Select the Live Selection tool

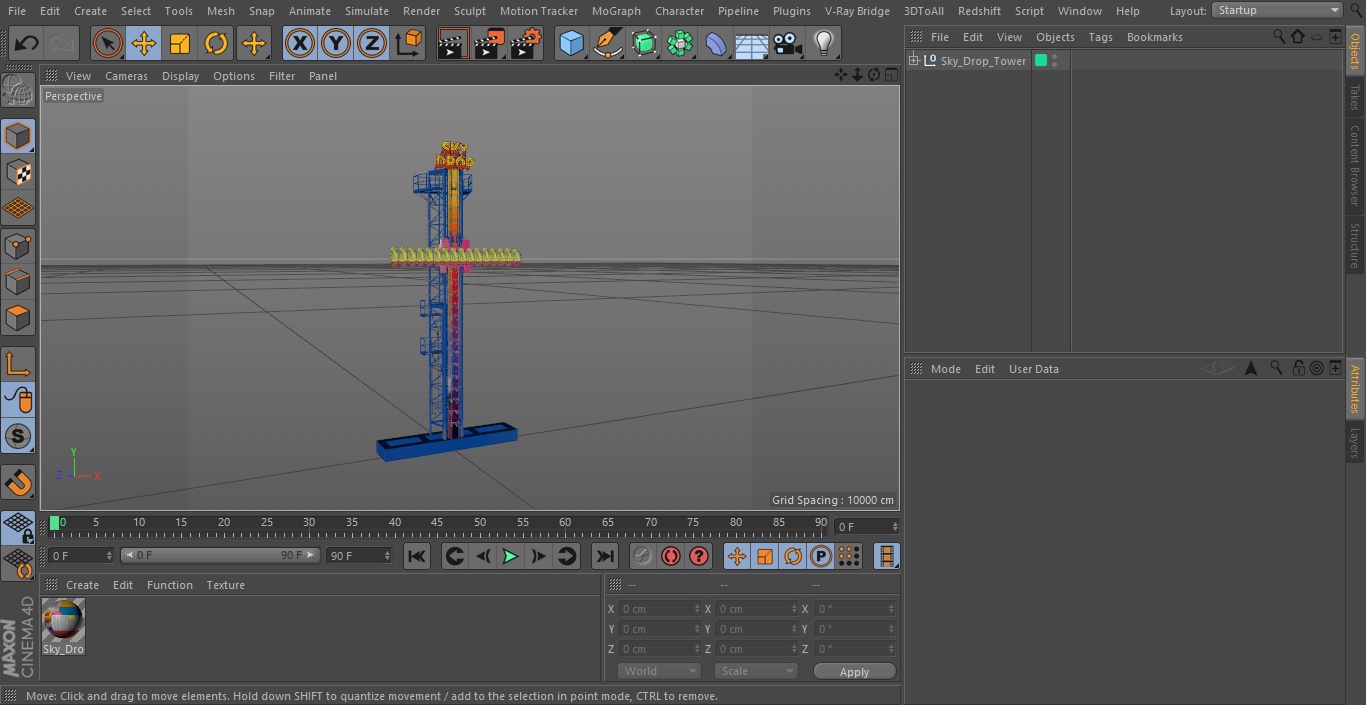coord(107,43)
